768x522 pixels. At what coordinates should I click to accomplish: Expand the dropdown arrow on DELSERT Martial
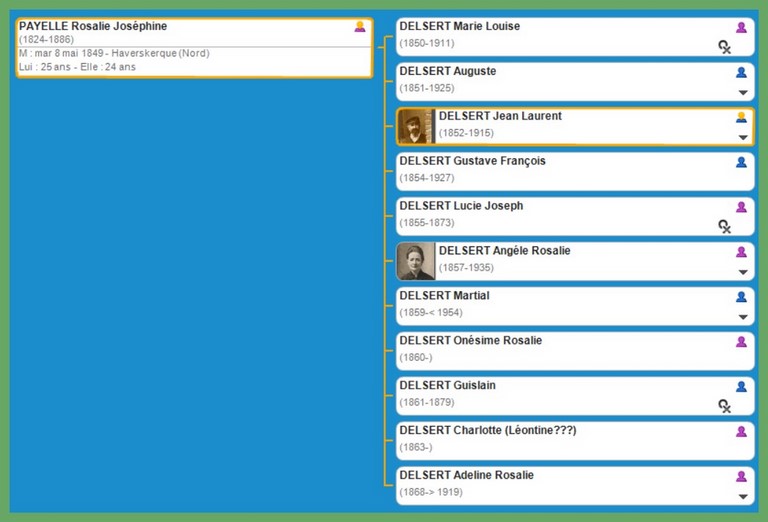(x=742, y=317)
